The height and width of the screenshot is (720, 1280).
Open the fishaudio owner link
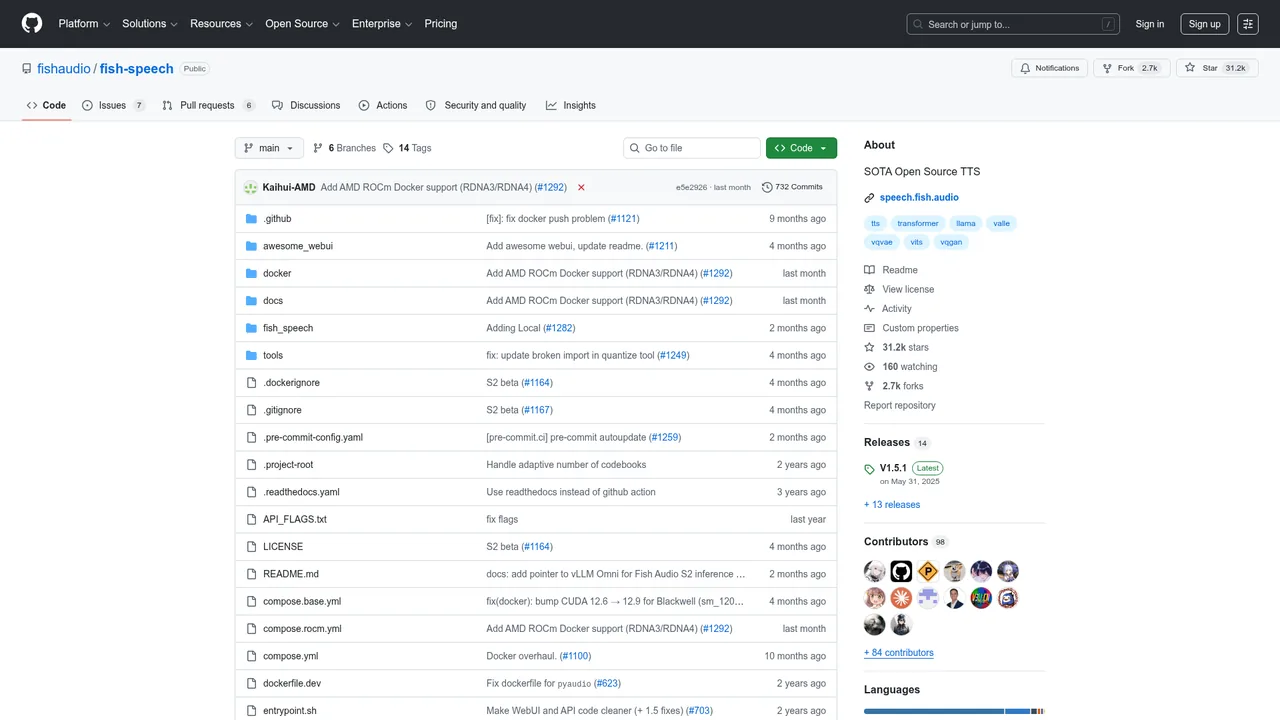[x=64, y=69]
